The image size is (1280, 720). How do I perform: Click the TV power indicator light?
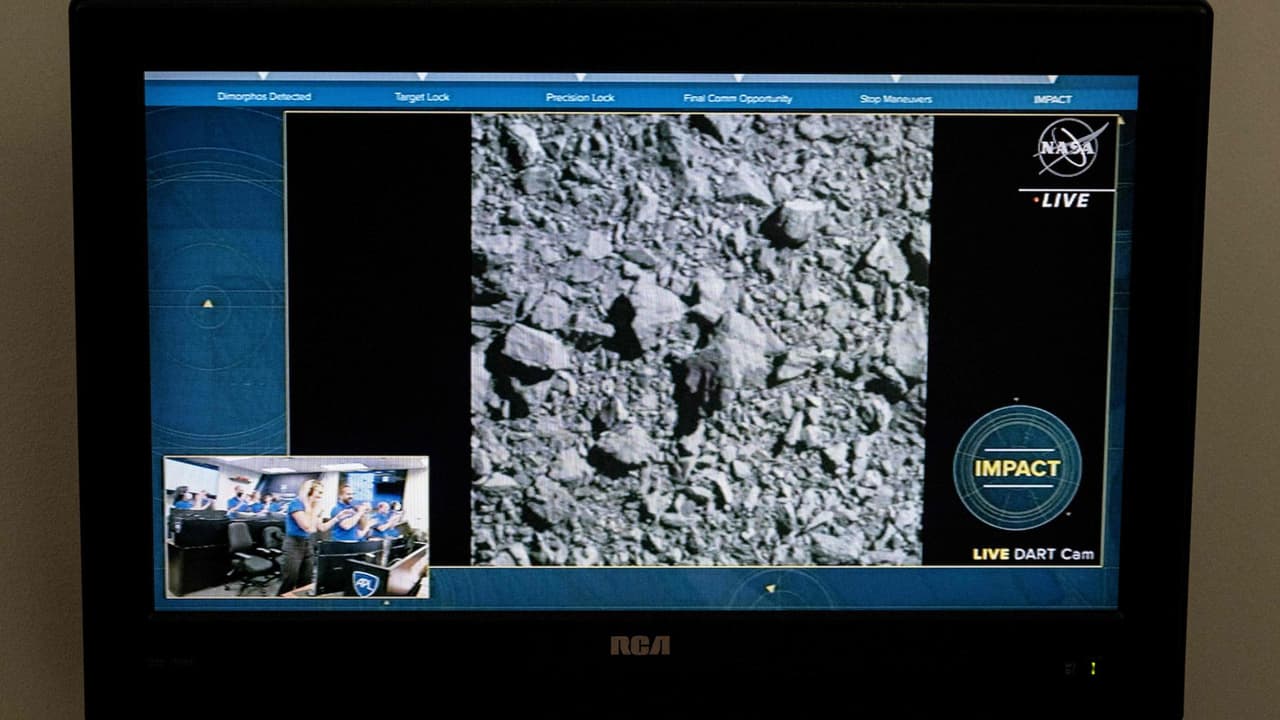1093,667
